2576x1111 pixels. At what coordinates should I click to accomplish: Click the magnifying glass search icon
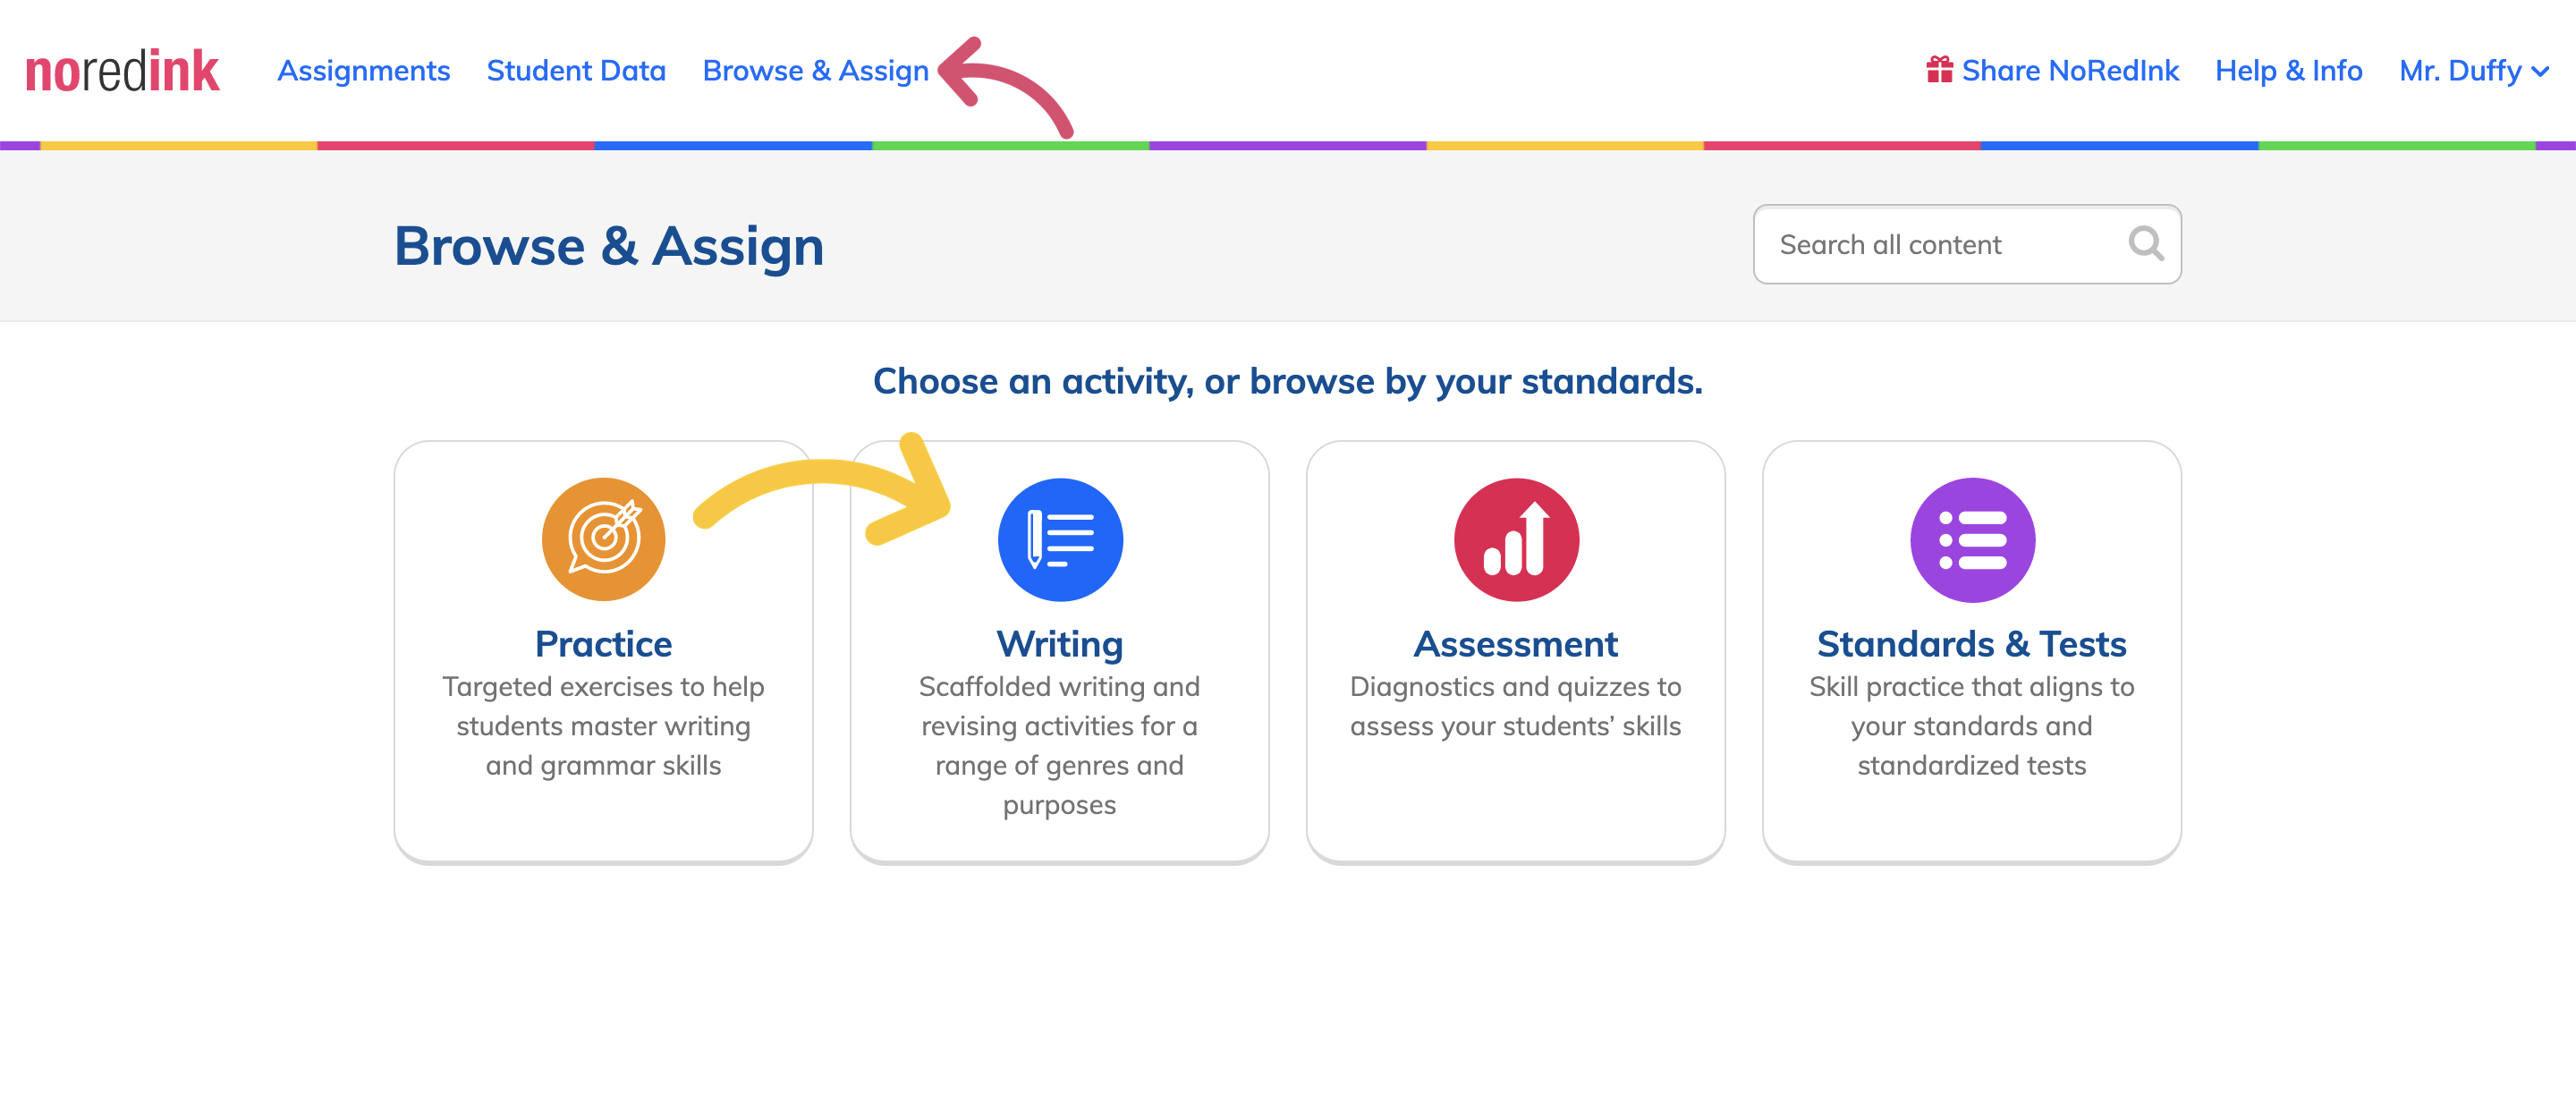click(2145, 243)
